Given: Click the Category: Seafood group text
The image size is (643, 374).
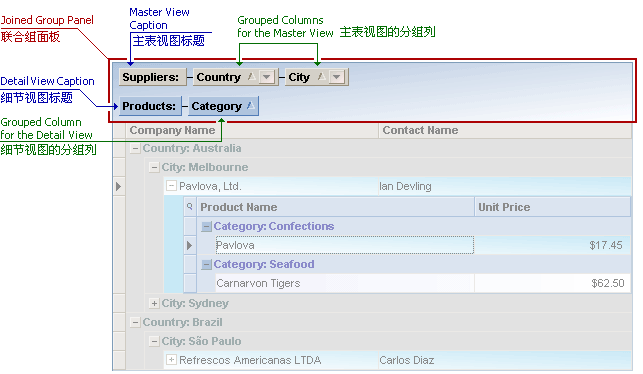Looking at the screenshot, I should pyautogui.click(x=264, y=265).
